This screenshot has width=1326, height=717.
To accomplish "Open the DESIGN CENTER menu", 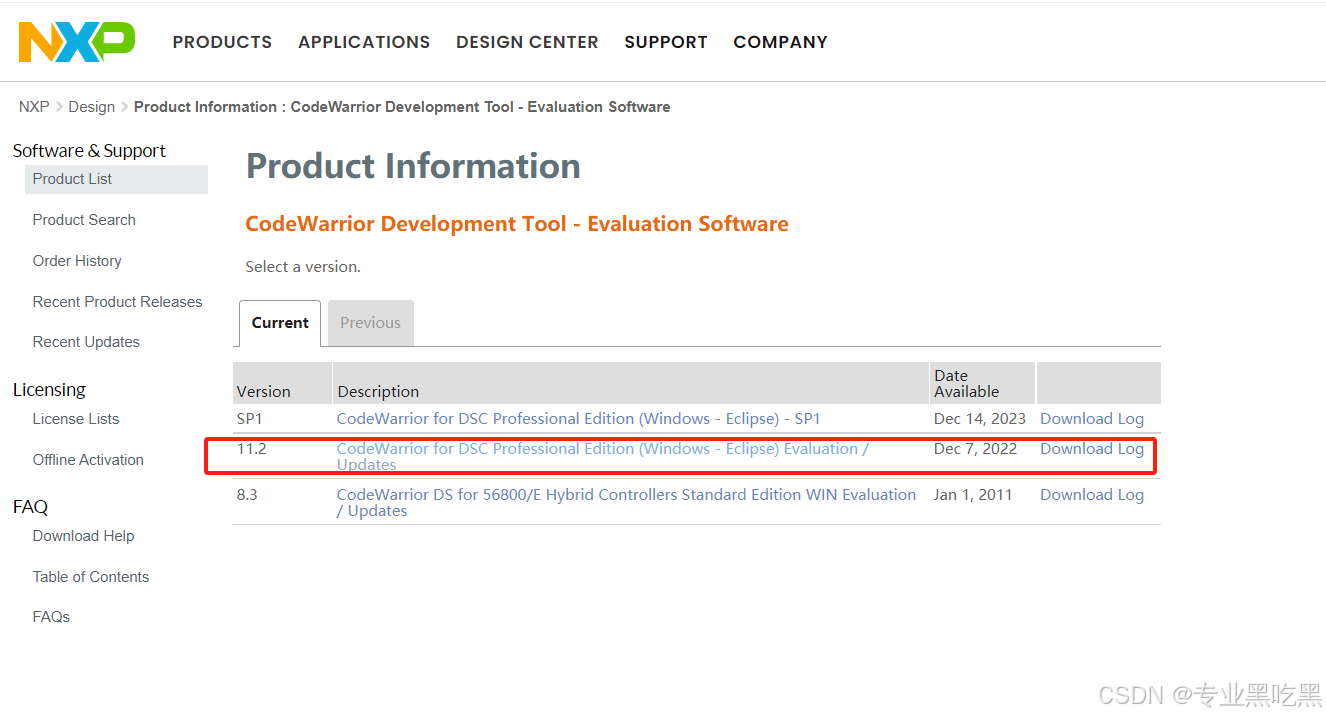I will coord(527,42).
